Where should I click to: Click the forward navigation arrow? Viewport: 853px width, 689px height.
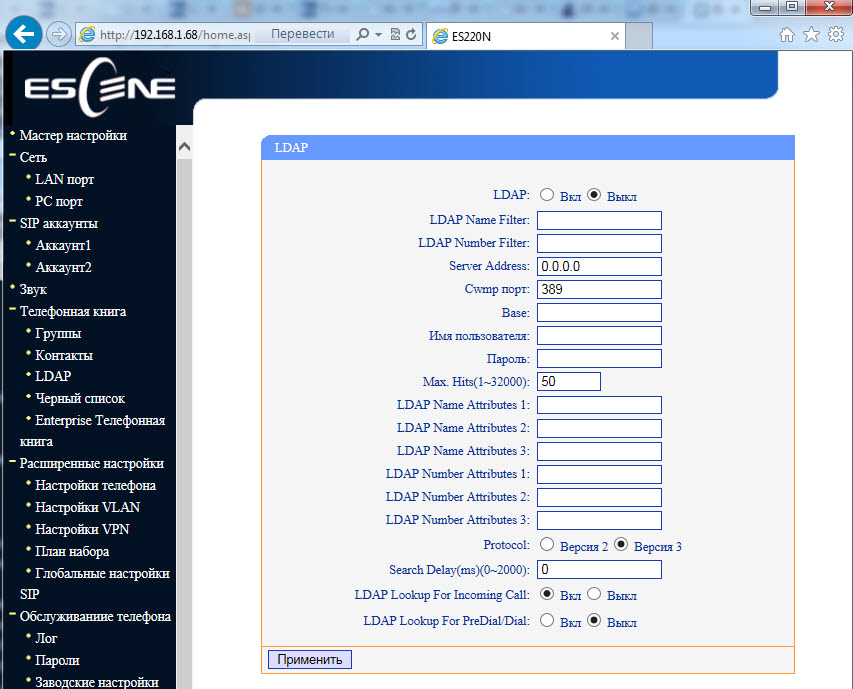point(58,33)
